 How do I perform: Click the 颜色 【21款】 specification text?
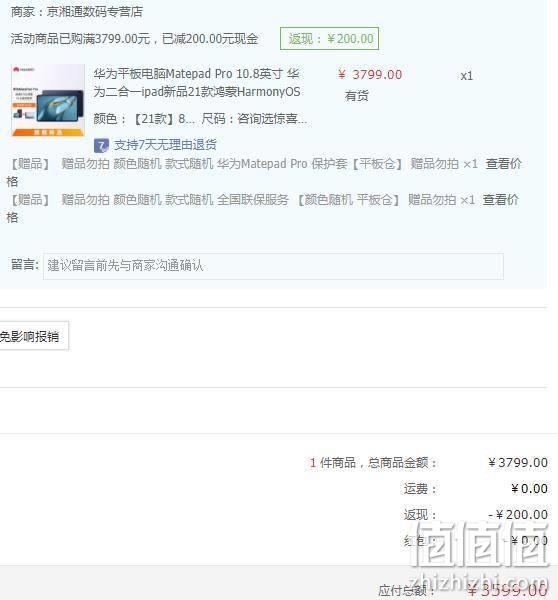[144, 119]
